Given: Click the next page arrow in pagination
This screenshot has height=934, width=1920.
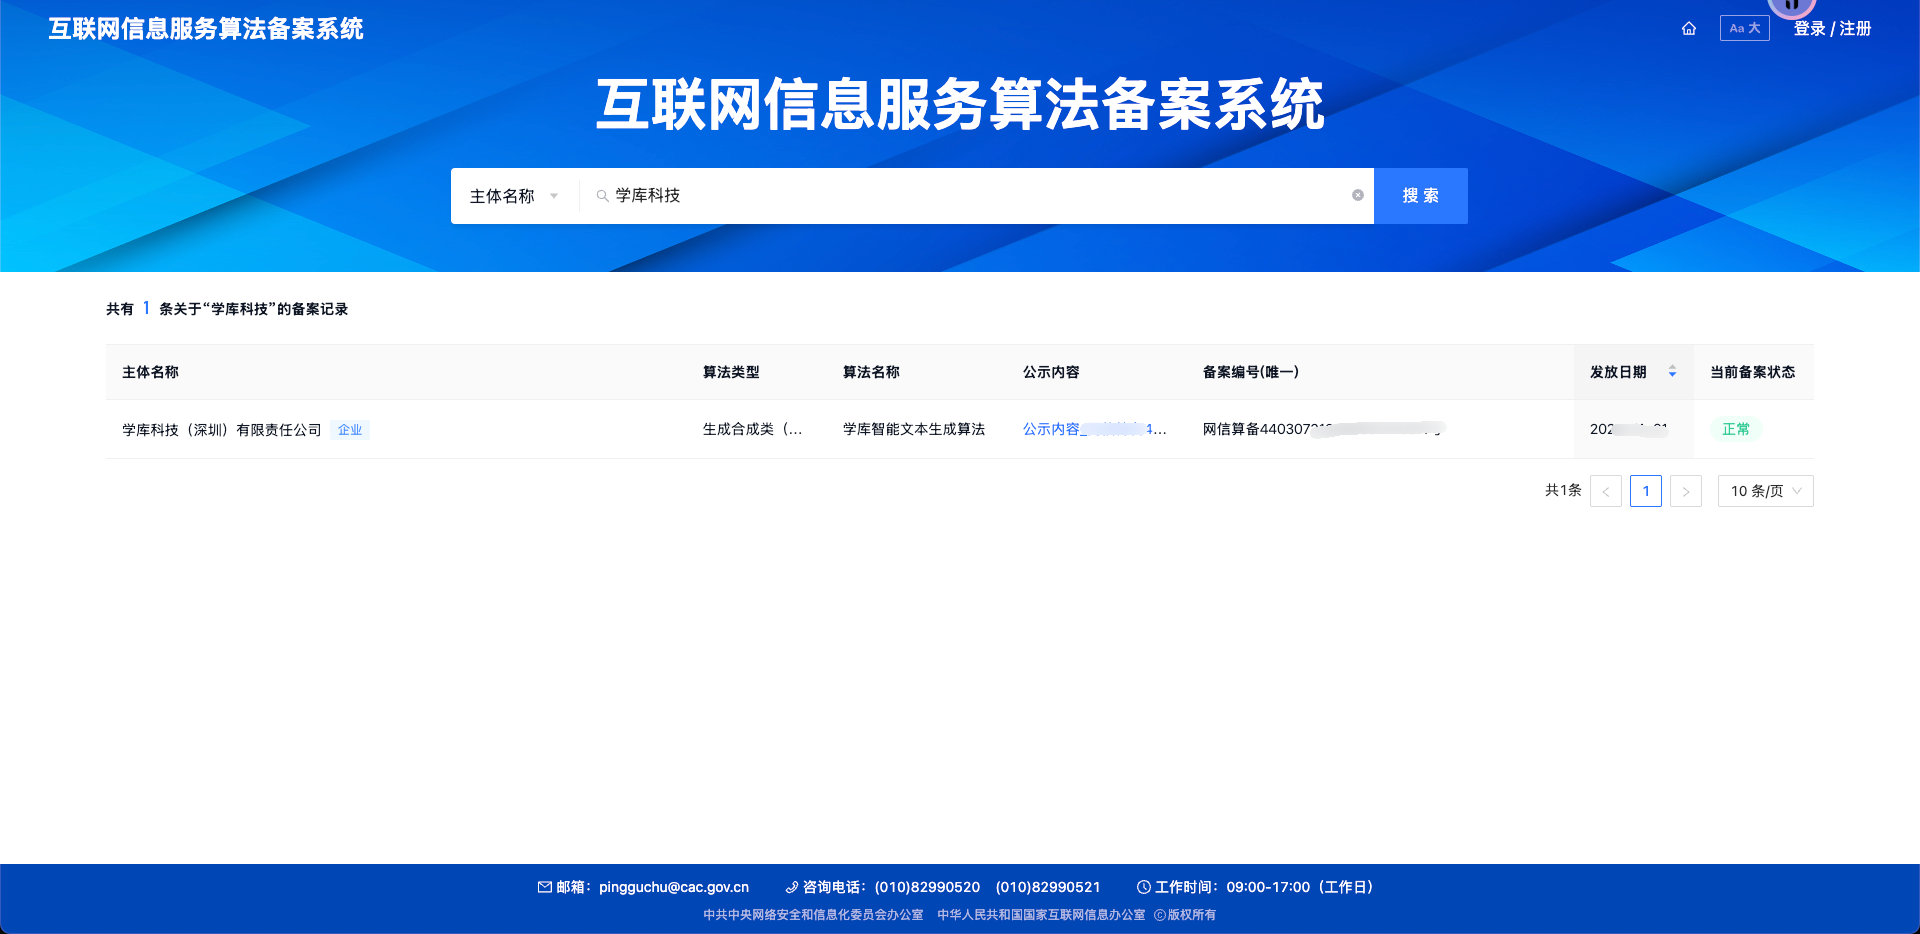Looking at the screenshot, I should click(1686, 491).
